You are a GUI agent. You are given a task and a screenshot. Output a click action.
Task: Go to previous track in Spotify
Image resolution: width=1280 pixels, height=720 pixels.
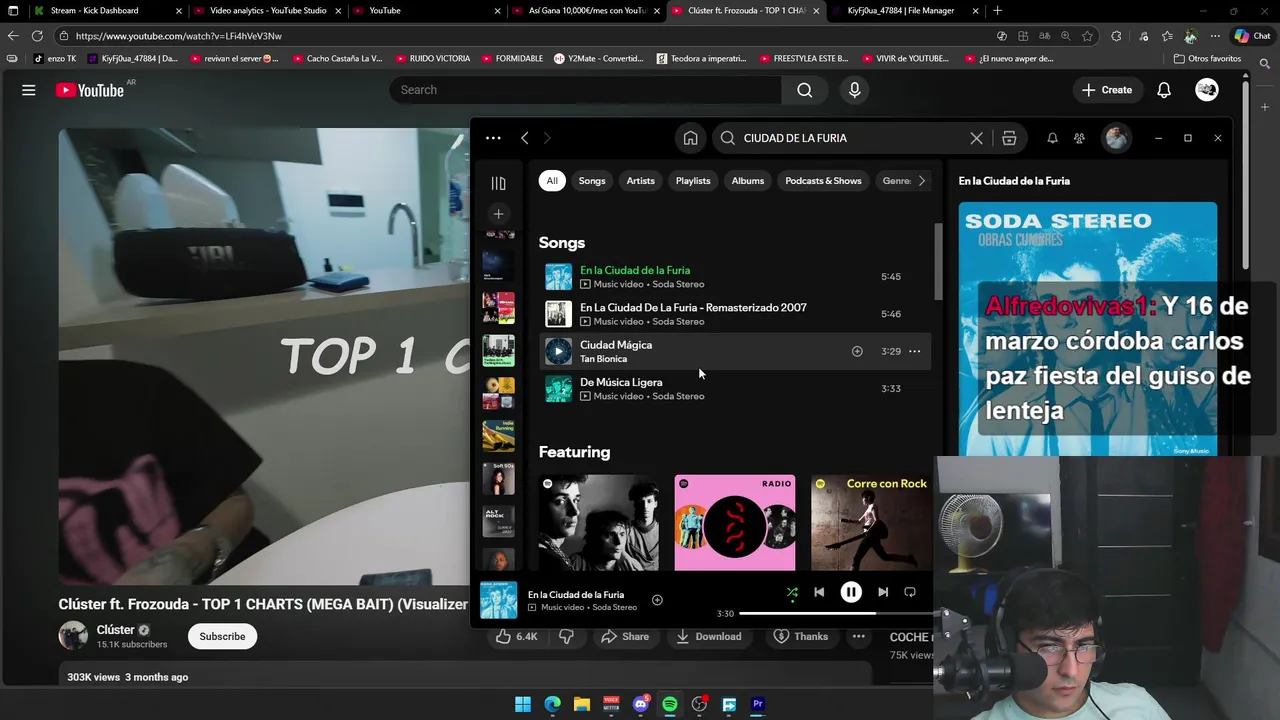tap(819, 592)
